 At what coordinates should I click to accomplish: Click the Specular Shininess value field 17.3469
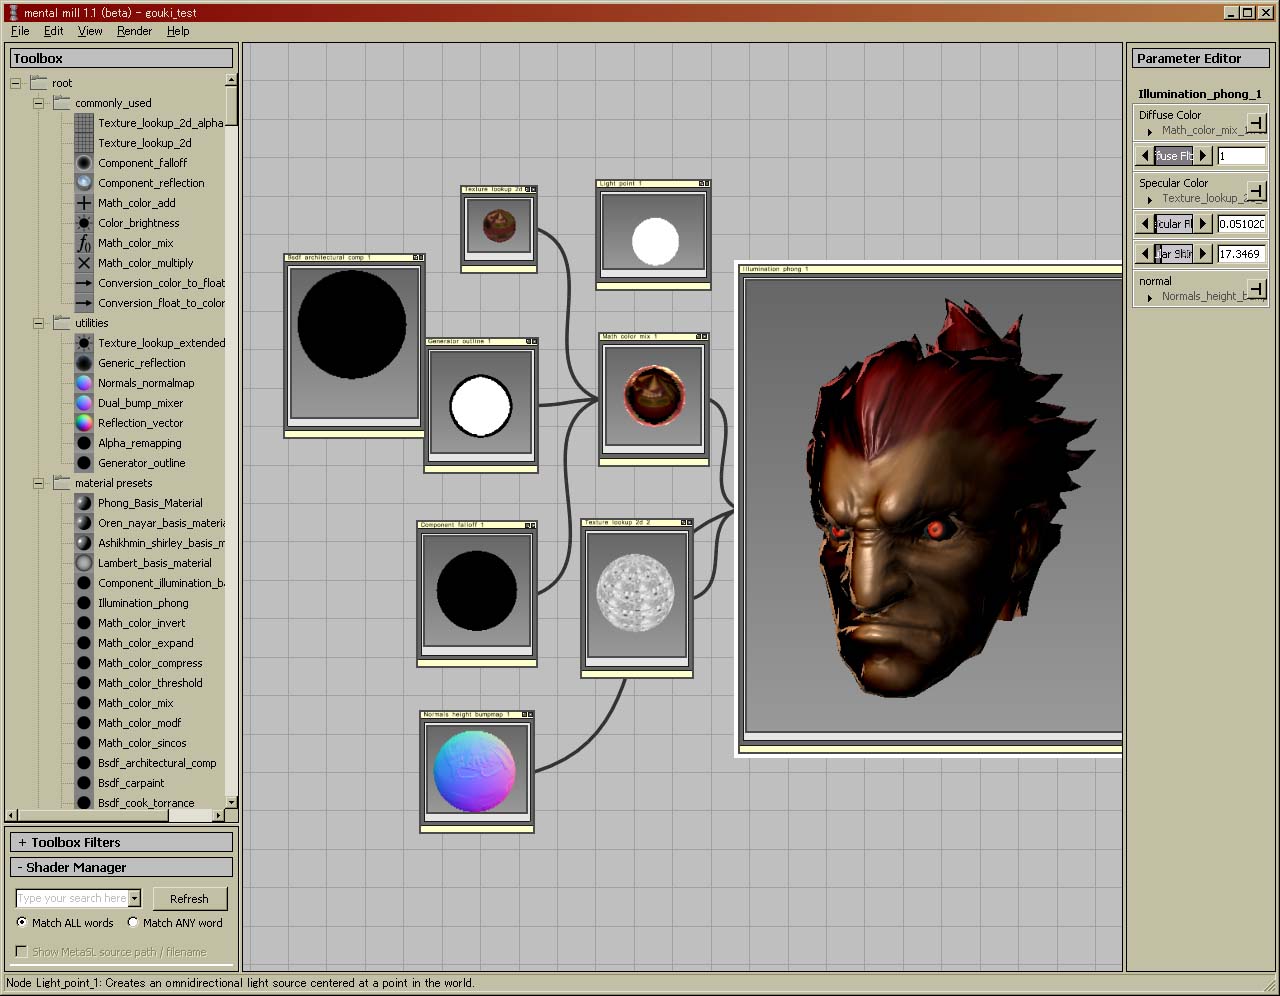(1241, 254)
